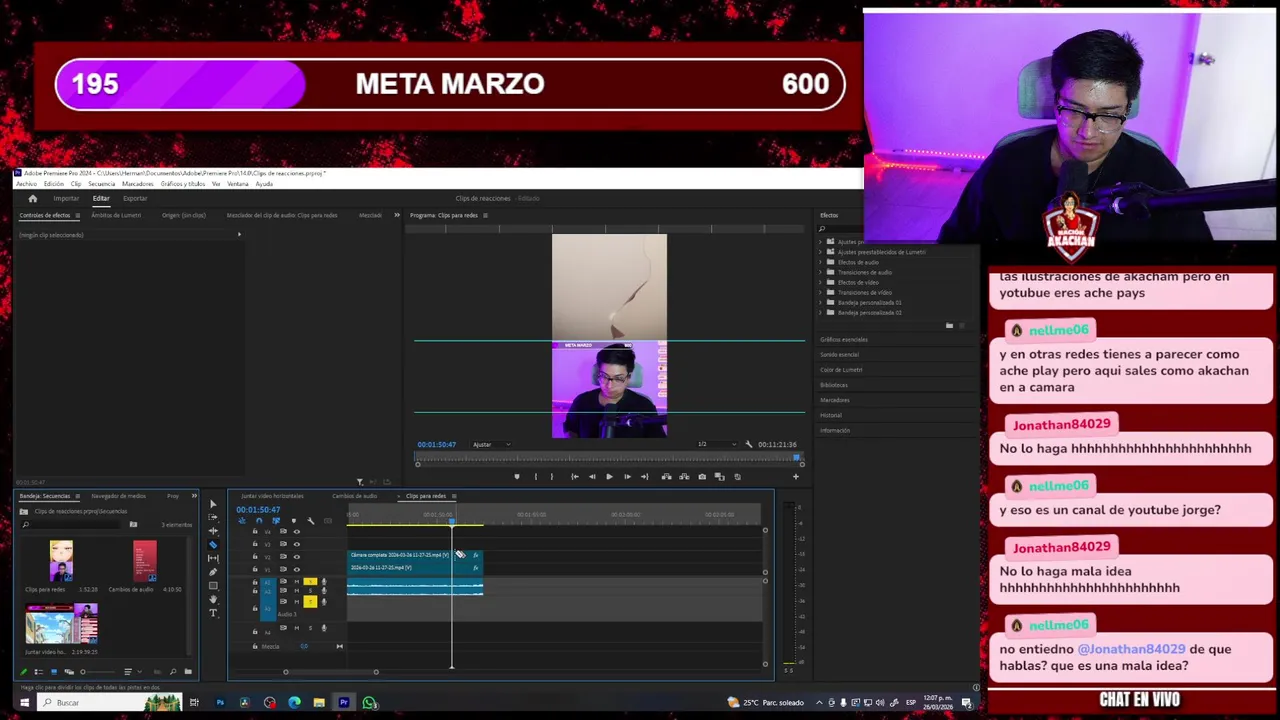The width and height of the screenshot is (1280, 720).
Task: Select the Razor tool
Action: pos(213,545)
